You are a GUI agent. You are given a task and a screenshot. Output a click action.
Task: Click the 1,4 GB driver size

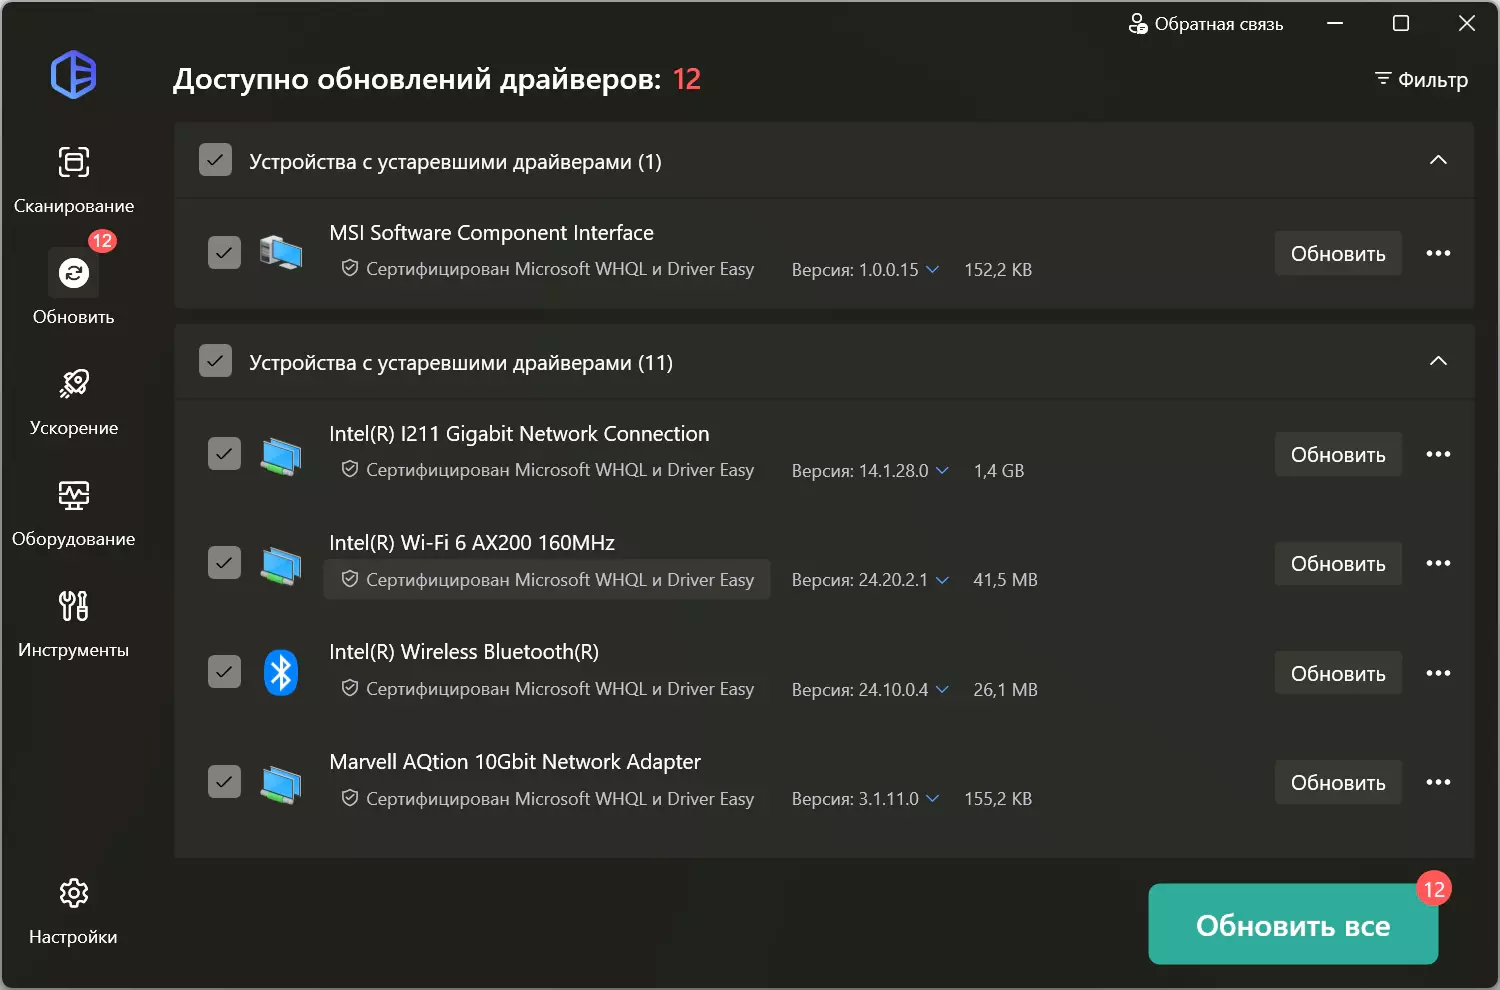pos(999,471)
